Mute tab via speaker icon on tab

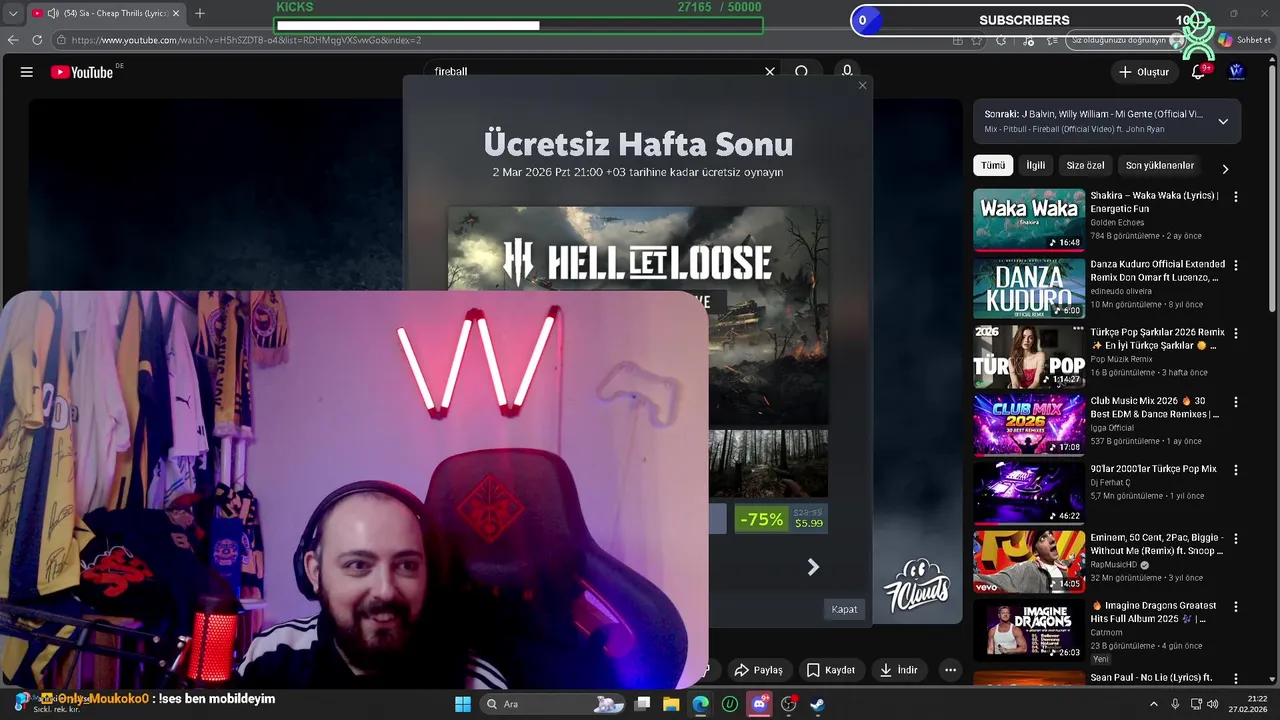[x=52, y=13]
